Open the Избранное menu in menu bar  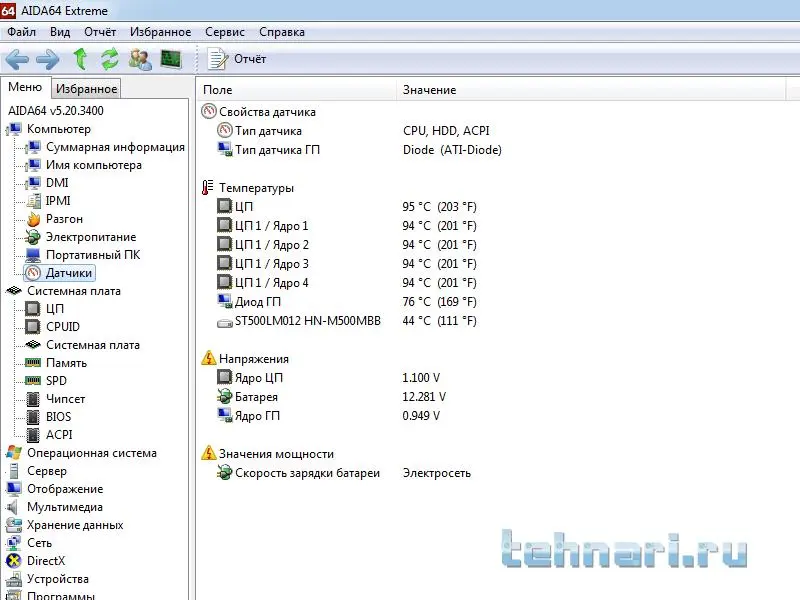[160, 32]
